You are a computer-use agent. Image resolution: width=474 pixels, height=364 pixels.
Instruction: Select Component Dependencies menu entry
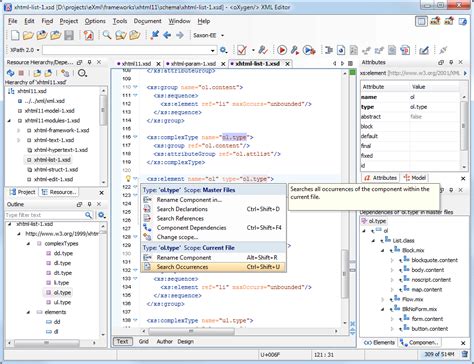(x=213, y=228)
